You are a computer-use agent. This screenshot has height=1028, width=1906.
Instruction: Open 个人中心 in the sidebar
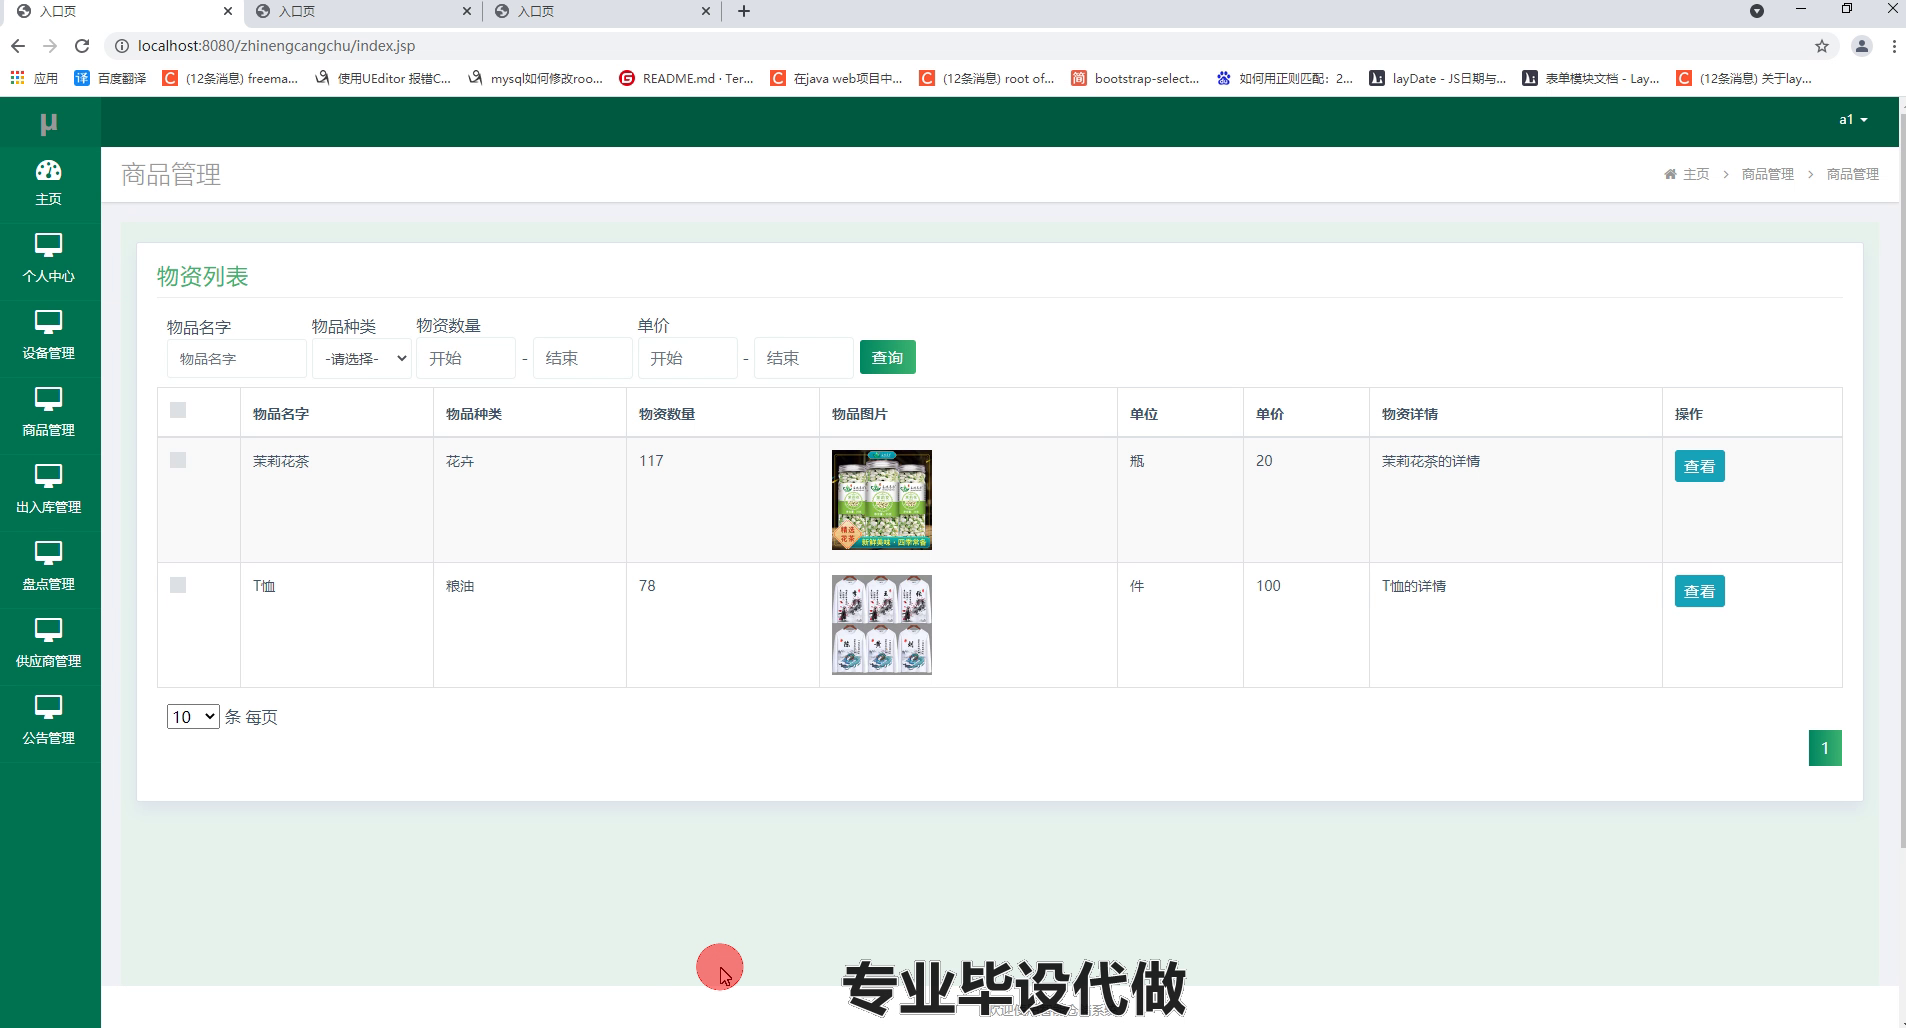click(x=49, y=259)
